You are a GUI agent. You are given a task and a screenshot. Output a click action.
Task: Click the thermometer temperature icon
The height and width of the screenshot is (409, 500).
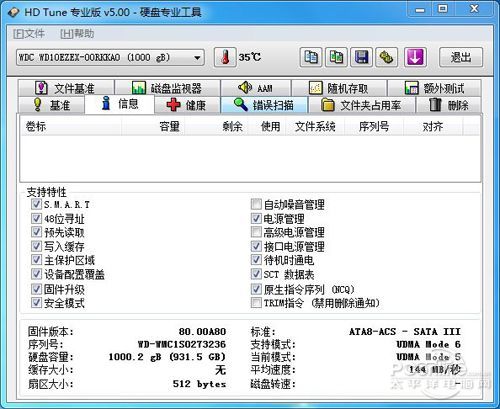click(x=225, y=57)
